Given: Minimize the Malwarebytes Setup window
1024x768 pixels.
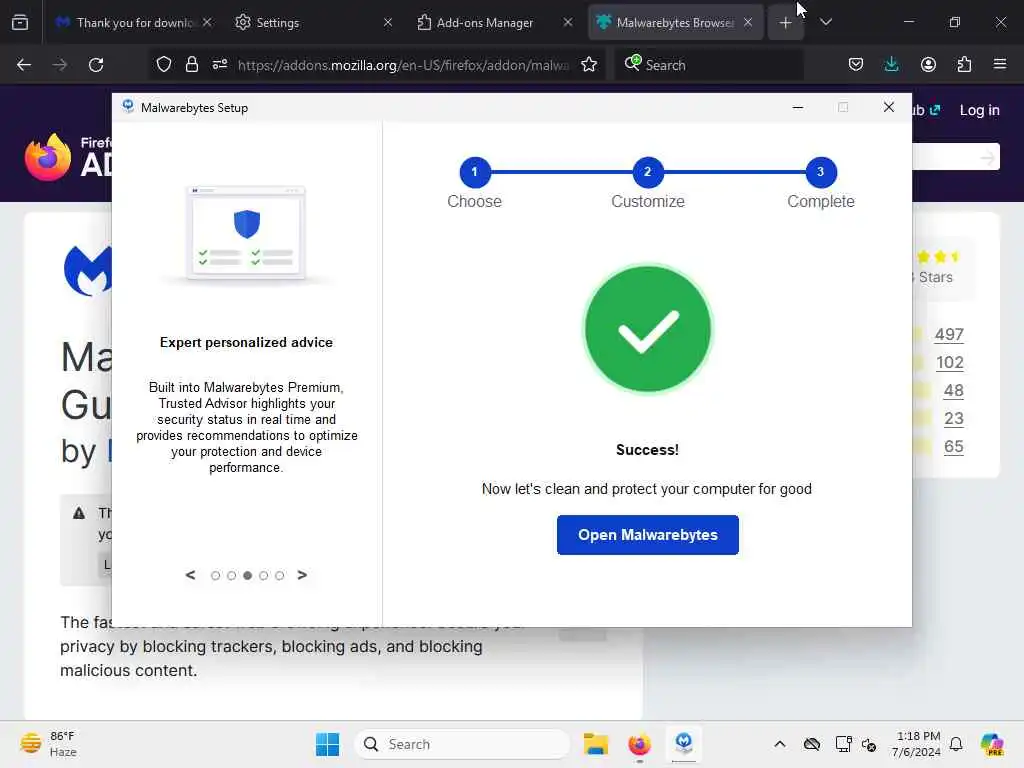Looking at the screenshot, I should point(797,107).
